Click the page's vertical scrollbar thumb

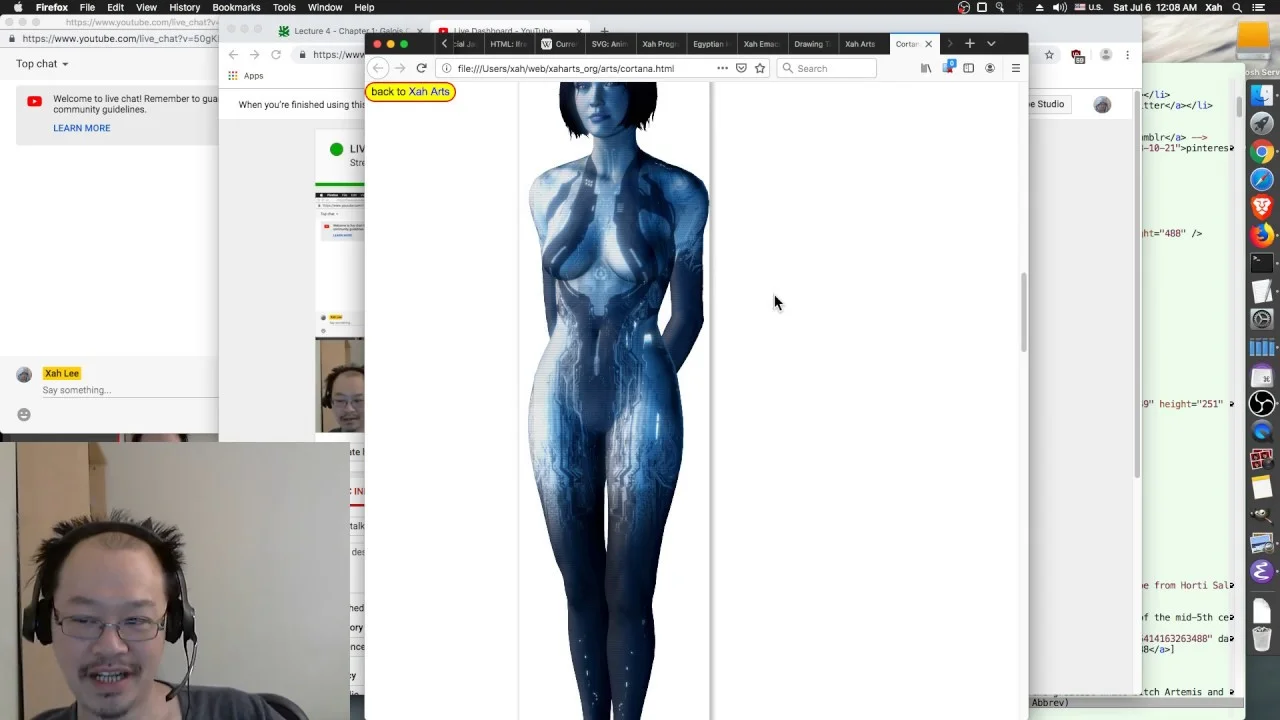[1023, 312]
